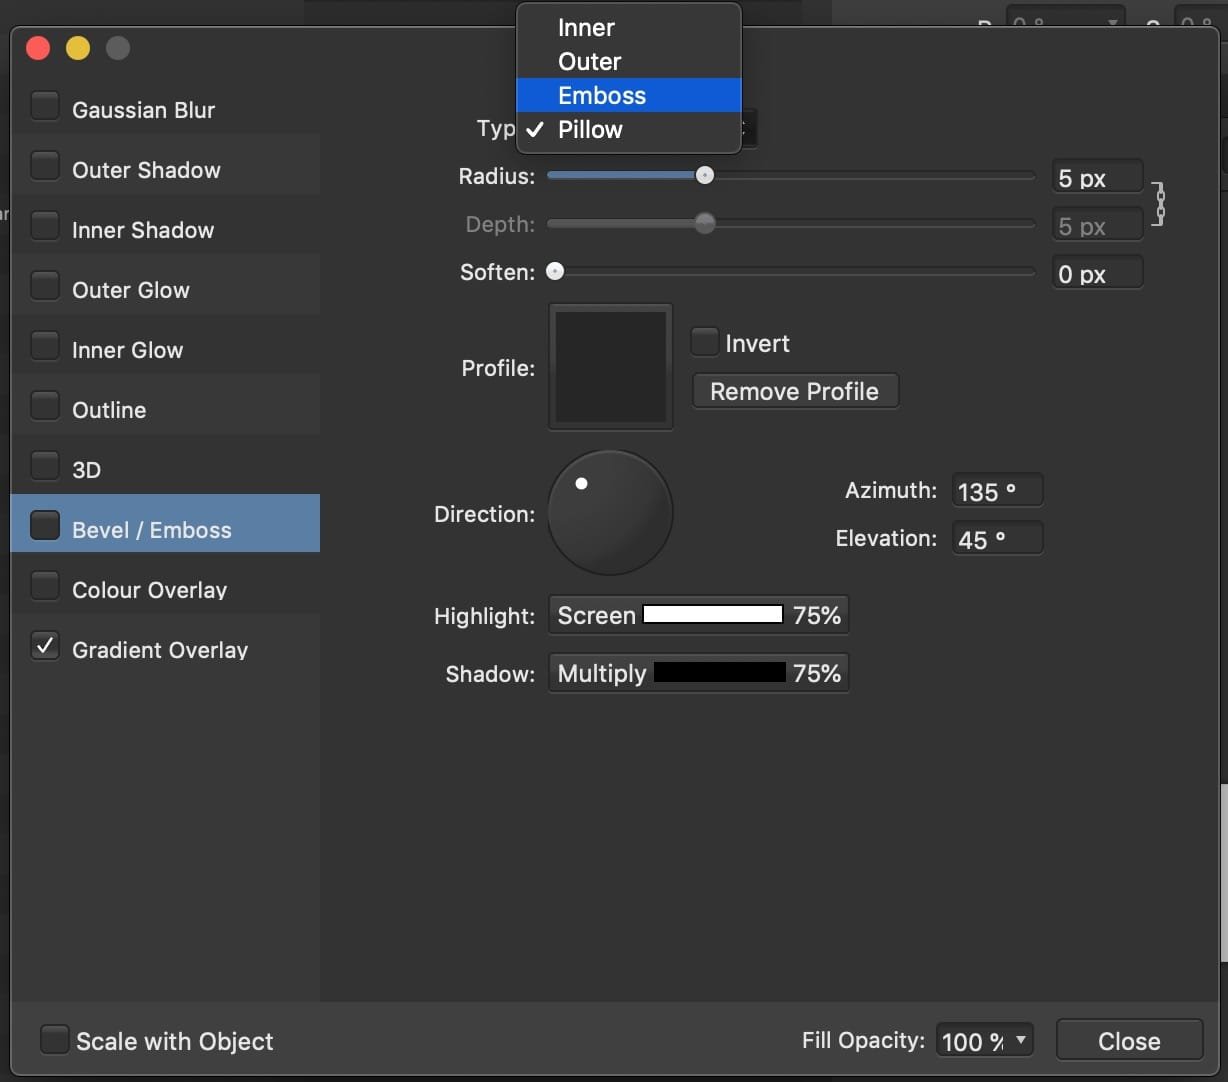The width and height of the screenshot is (1228, 1082).
Task: Click the Radius slider handle
Action: click(x=704, y=175)
